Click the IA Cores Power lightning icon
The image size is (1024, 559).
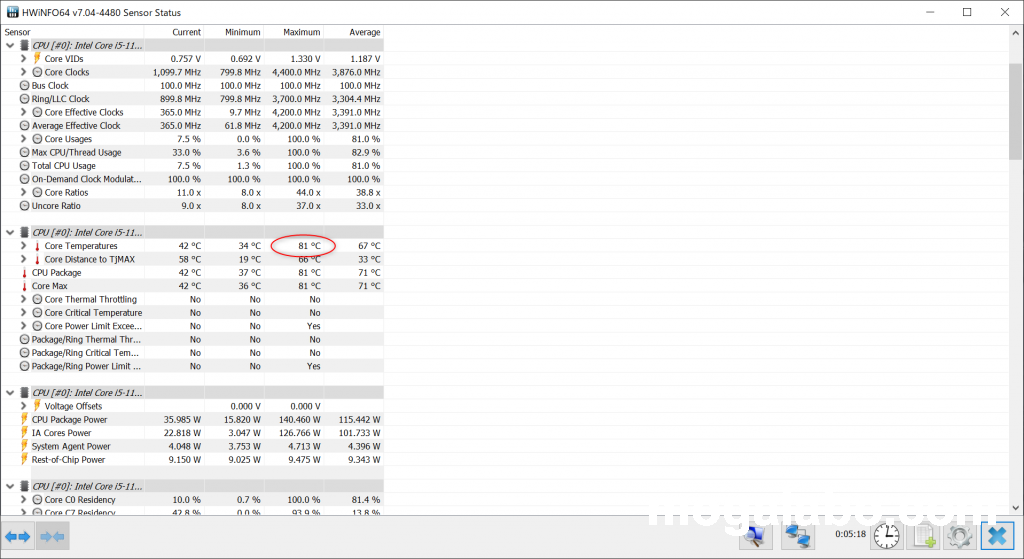(24, 433)
